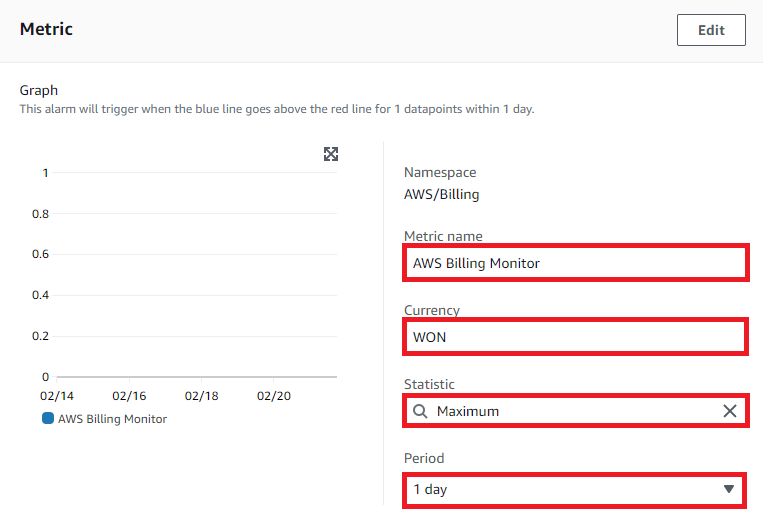This screenshot has height=523, width=763.
Task: Click the 02/20 axis date label
Action: point(273,396)
